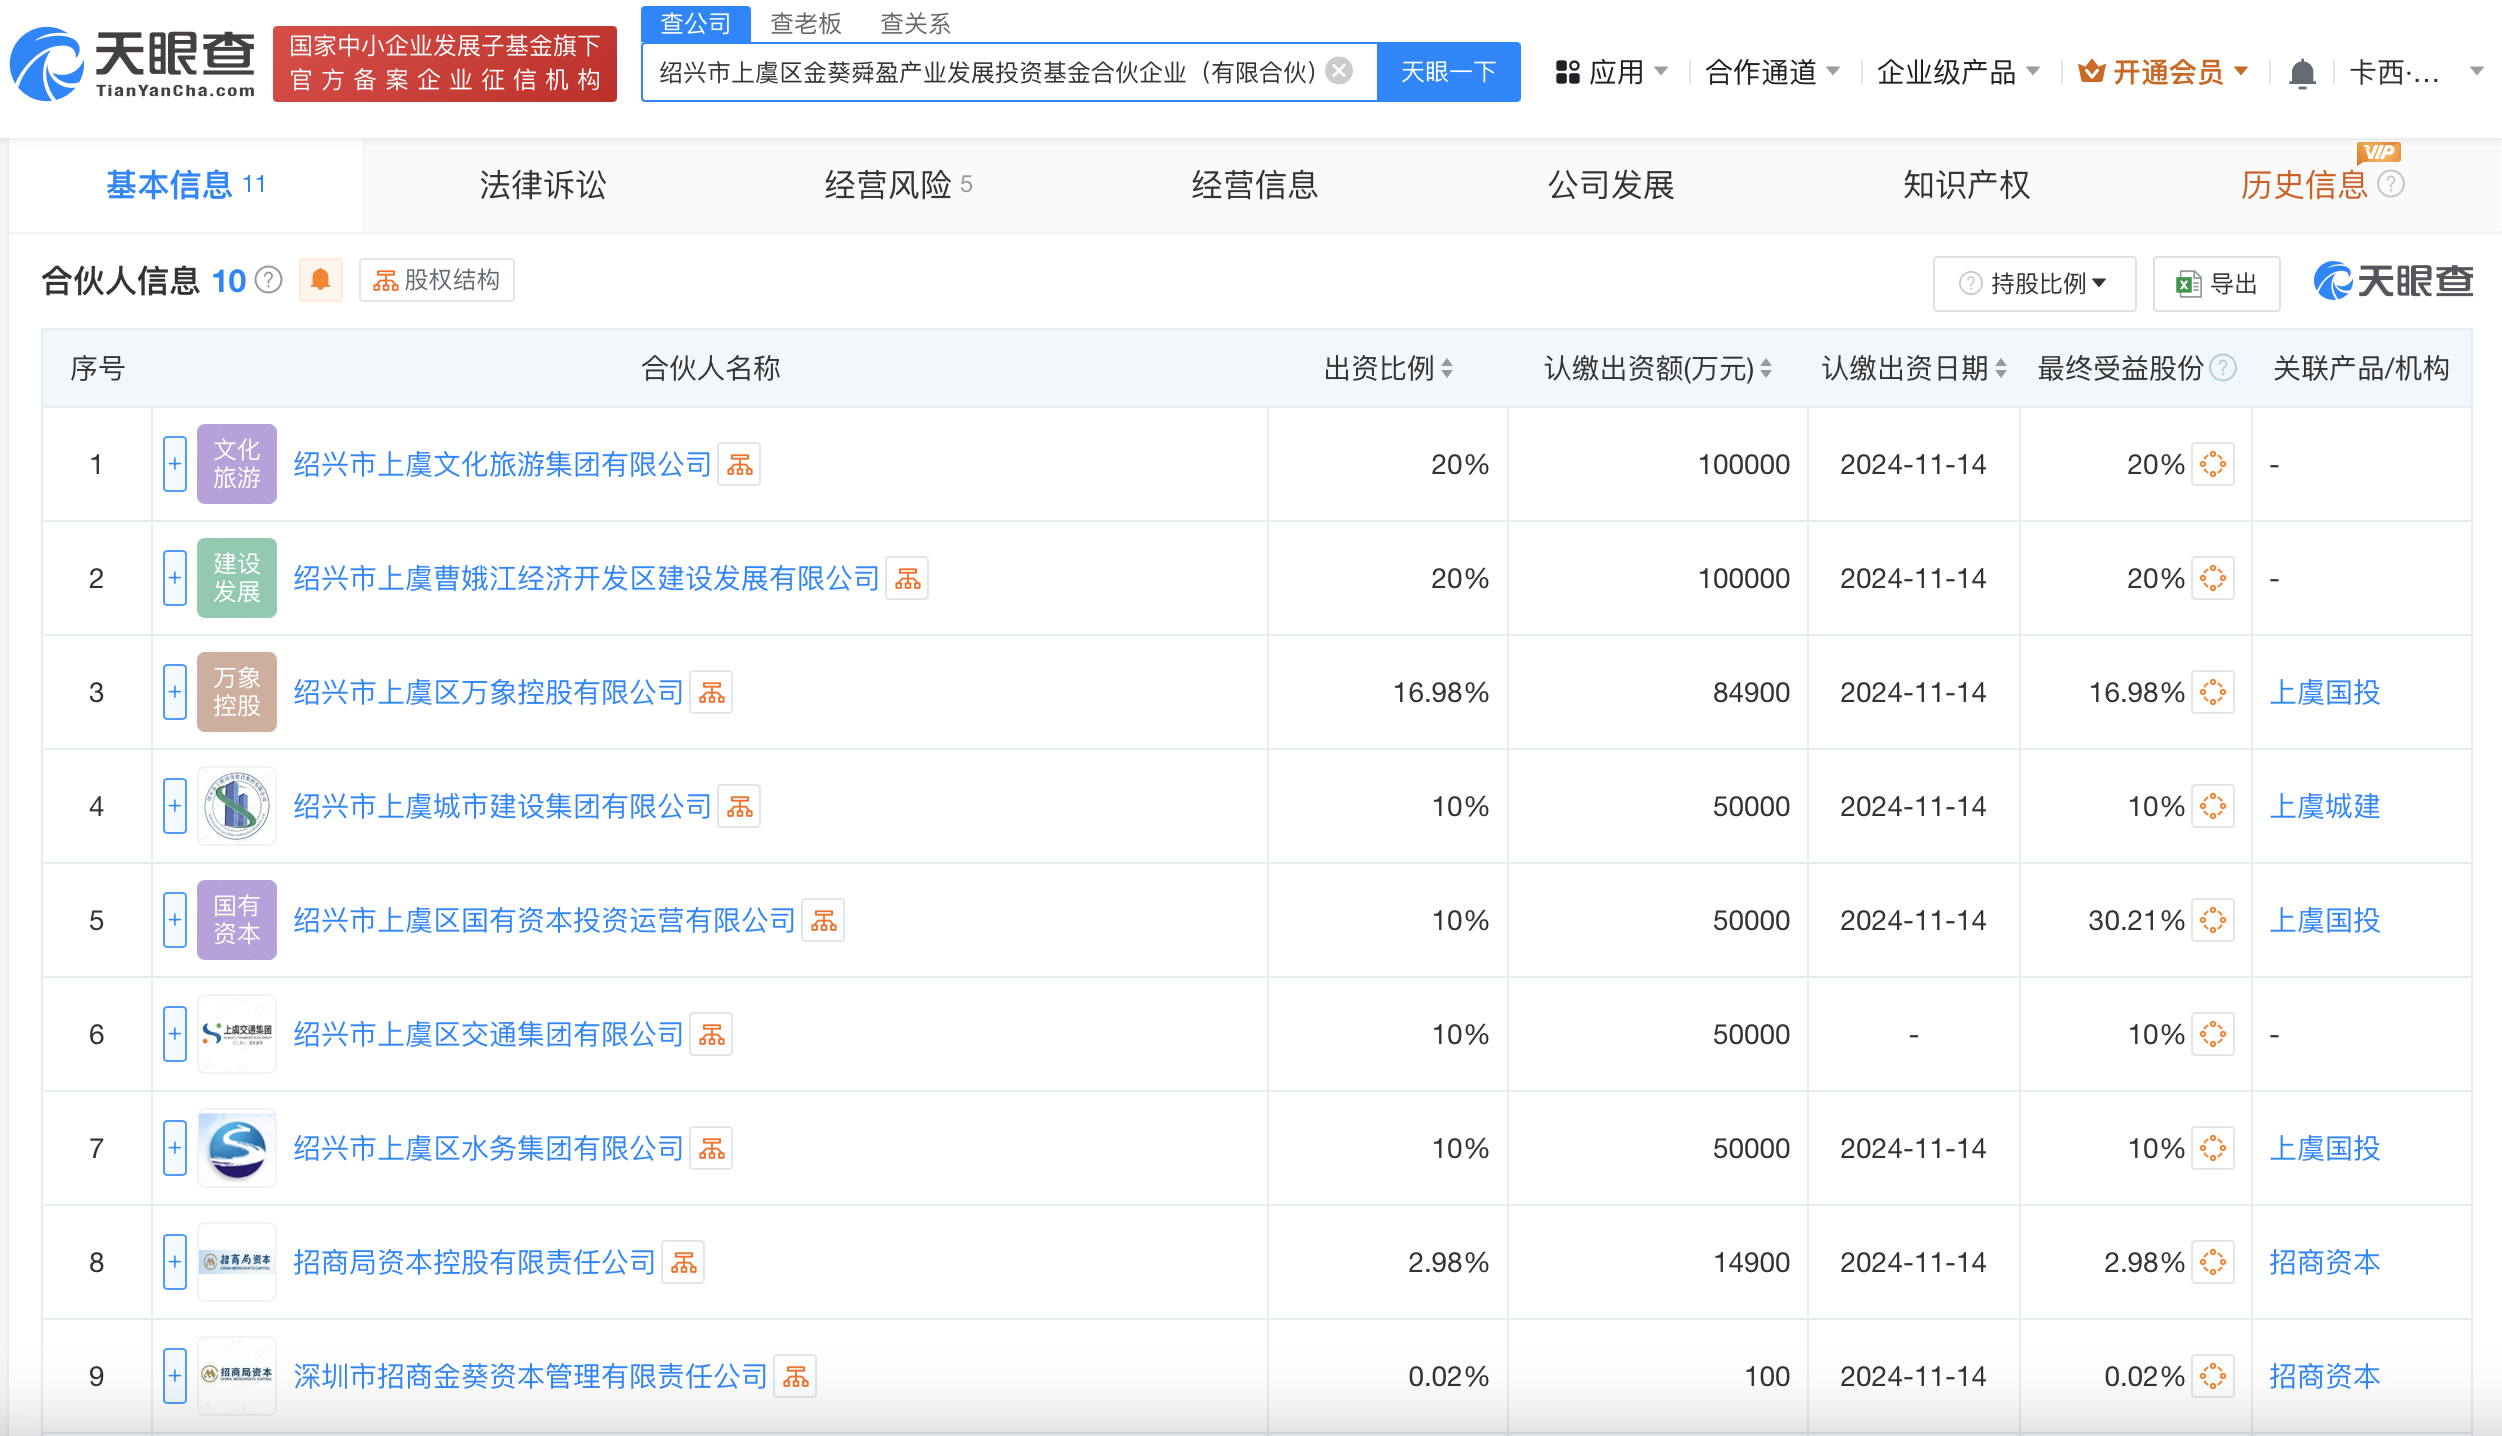Clear the search box with X icon
The height and width of the screenshot is (1436, 2502).
coord(1339,71)
